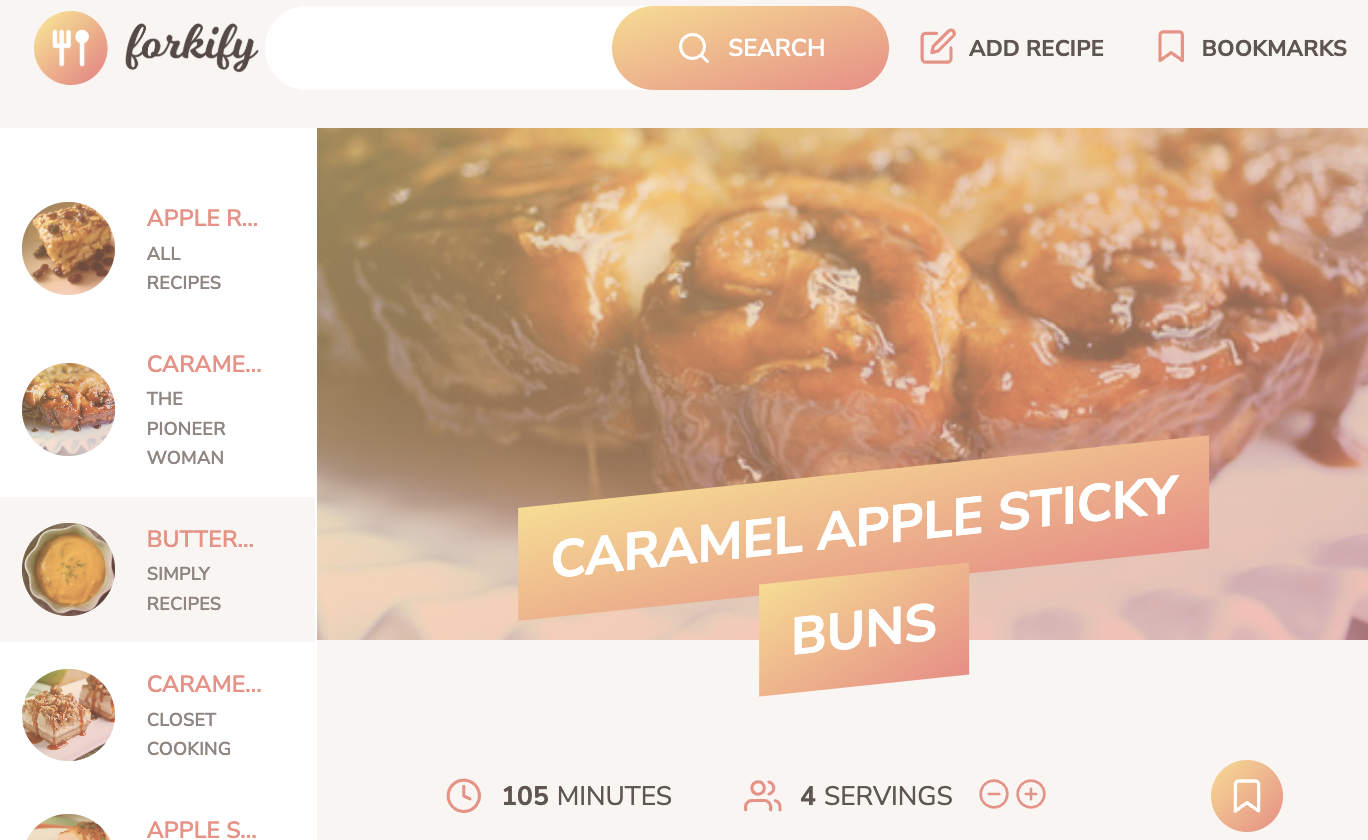This screenshot has width=1368, height=840.
Task: Open the ADD RECIPE menu item
Action: point(1012,48)
